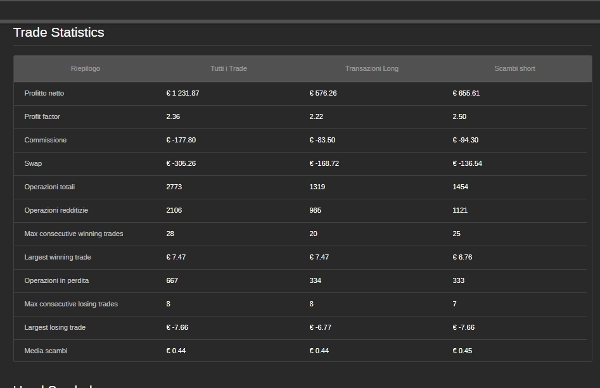
Task: Select the Scambi short column header
Action: 515,68
